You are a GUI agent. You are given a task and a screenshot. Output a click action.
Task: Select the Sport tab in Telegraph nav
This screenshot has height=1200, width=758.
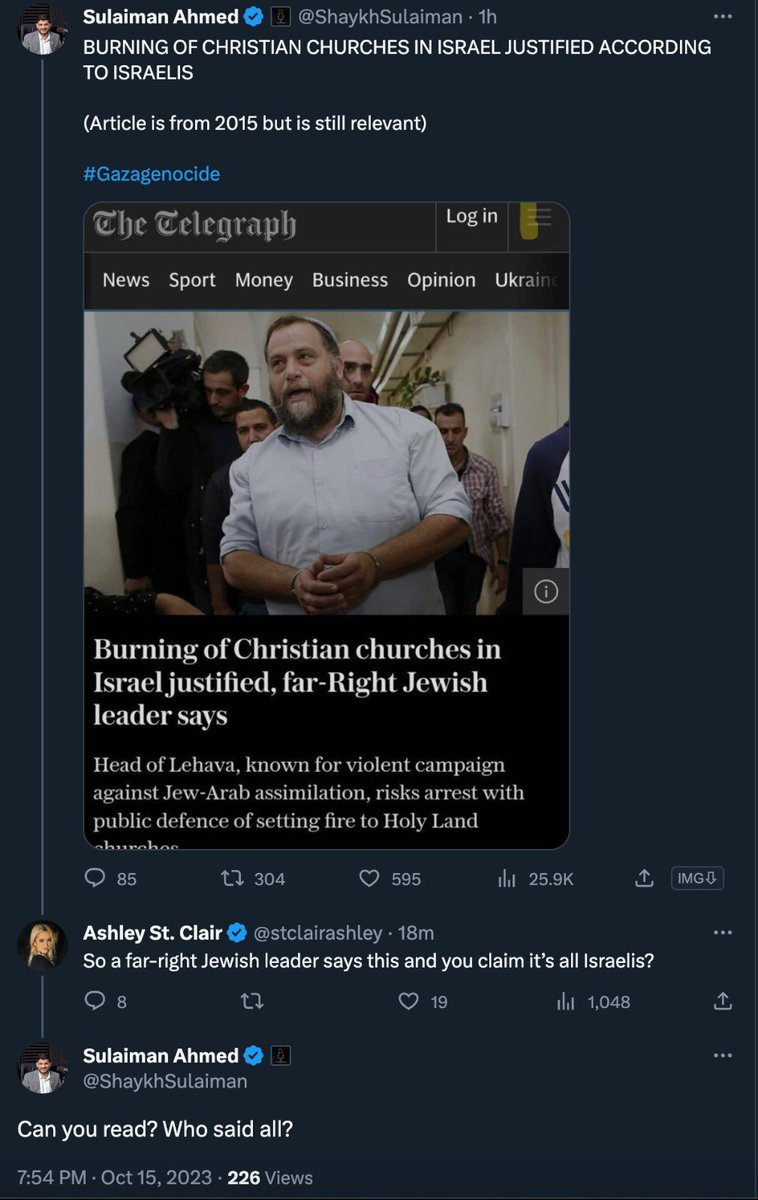(x=192, y=281)
